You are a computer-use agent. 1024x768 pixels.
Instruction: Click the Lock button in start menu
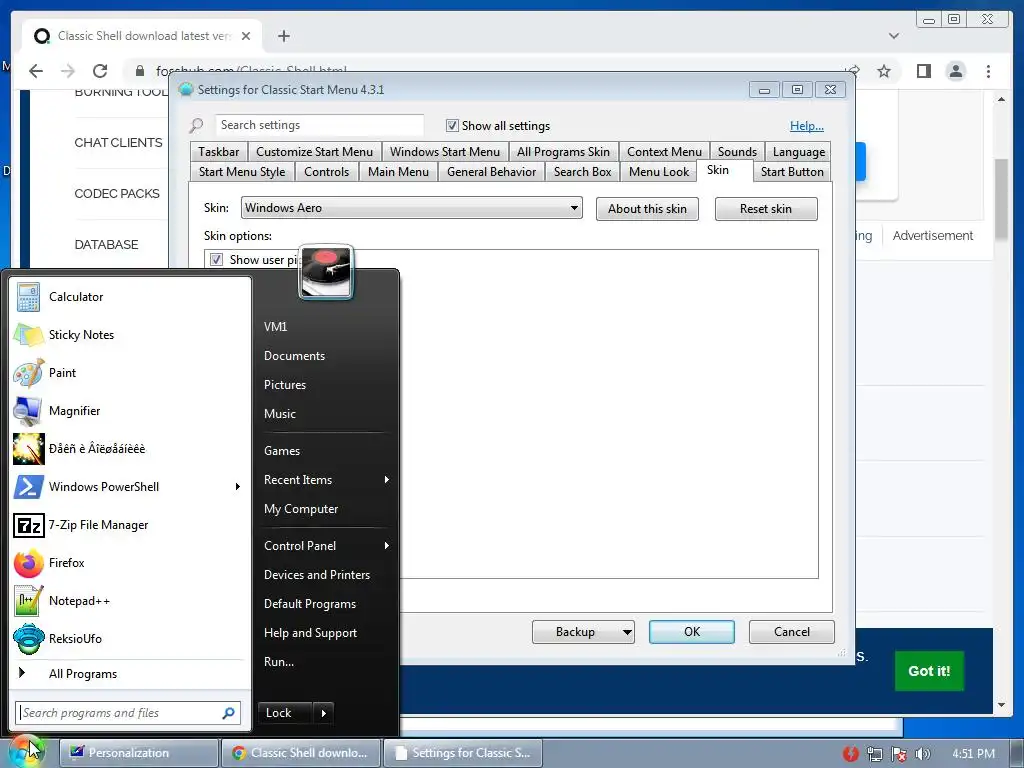285,713
